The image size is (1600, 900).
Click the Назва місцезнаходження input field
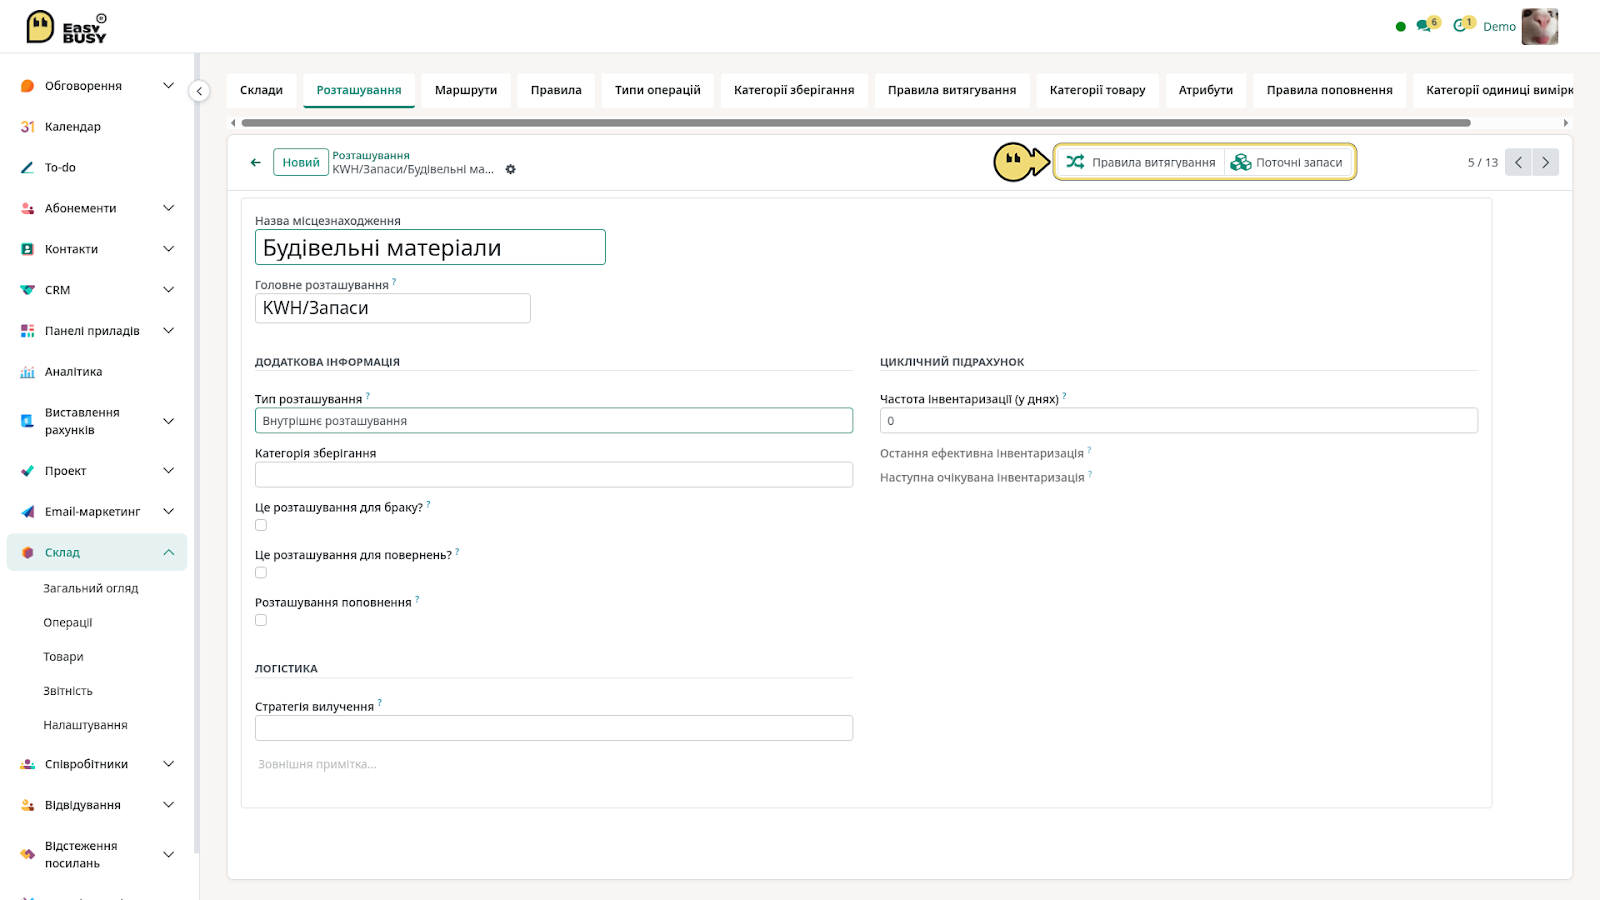click(430, 247)
